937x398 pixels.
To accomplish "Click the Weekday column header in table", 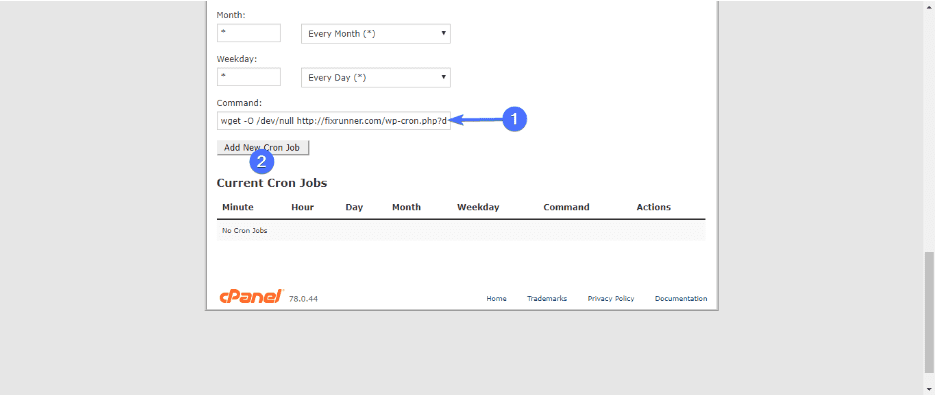I will point(478,207).
